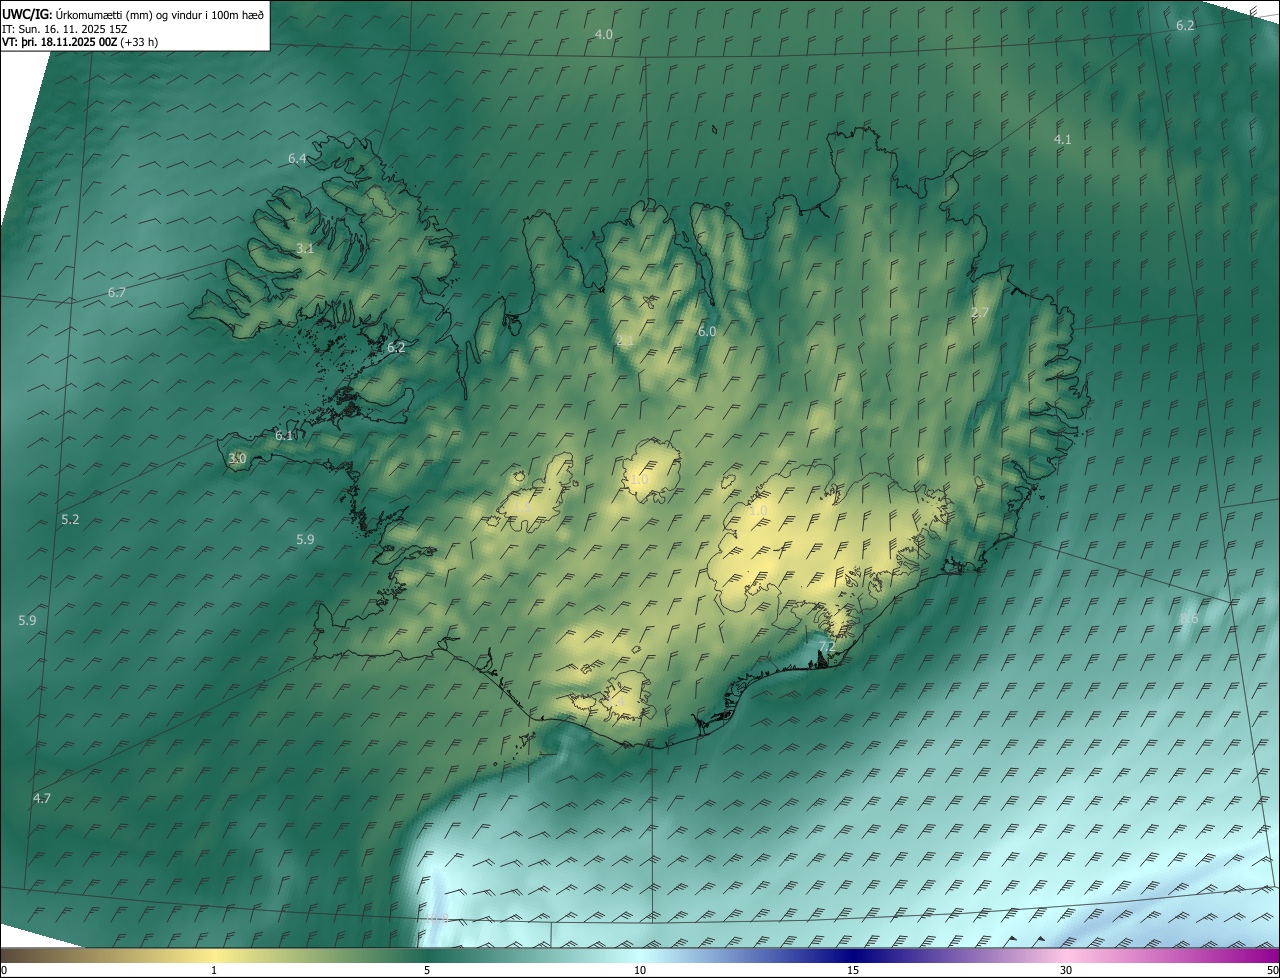The width and height of the screenshot is (1280, 978).
Task: Click the colorbar tick label "50"
Action: tap(1272, 970)
